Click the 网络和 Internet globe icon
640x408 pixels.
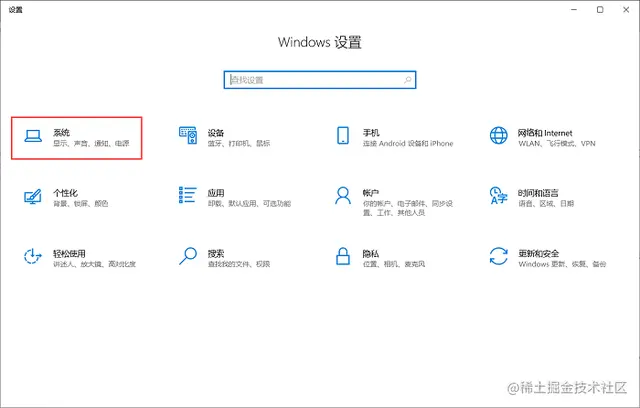point(498,135)
